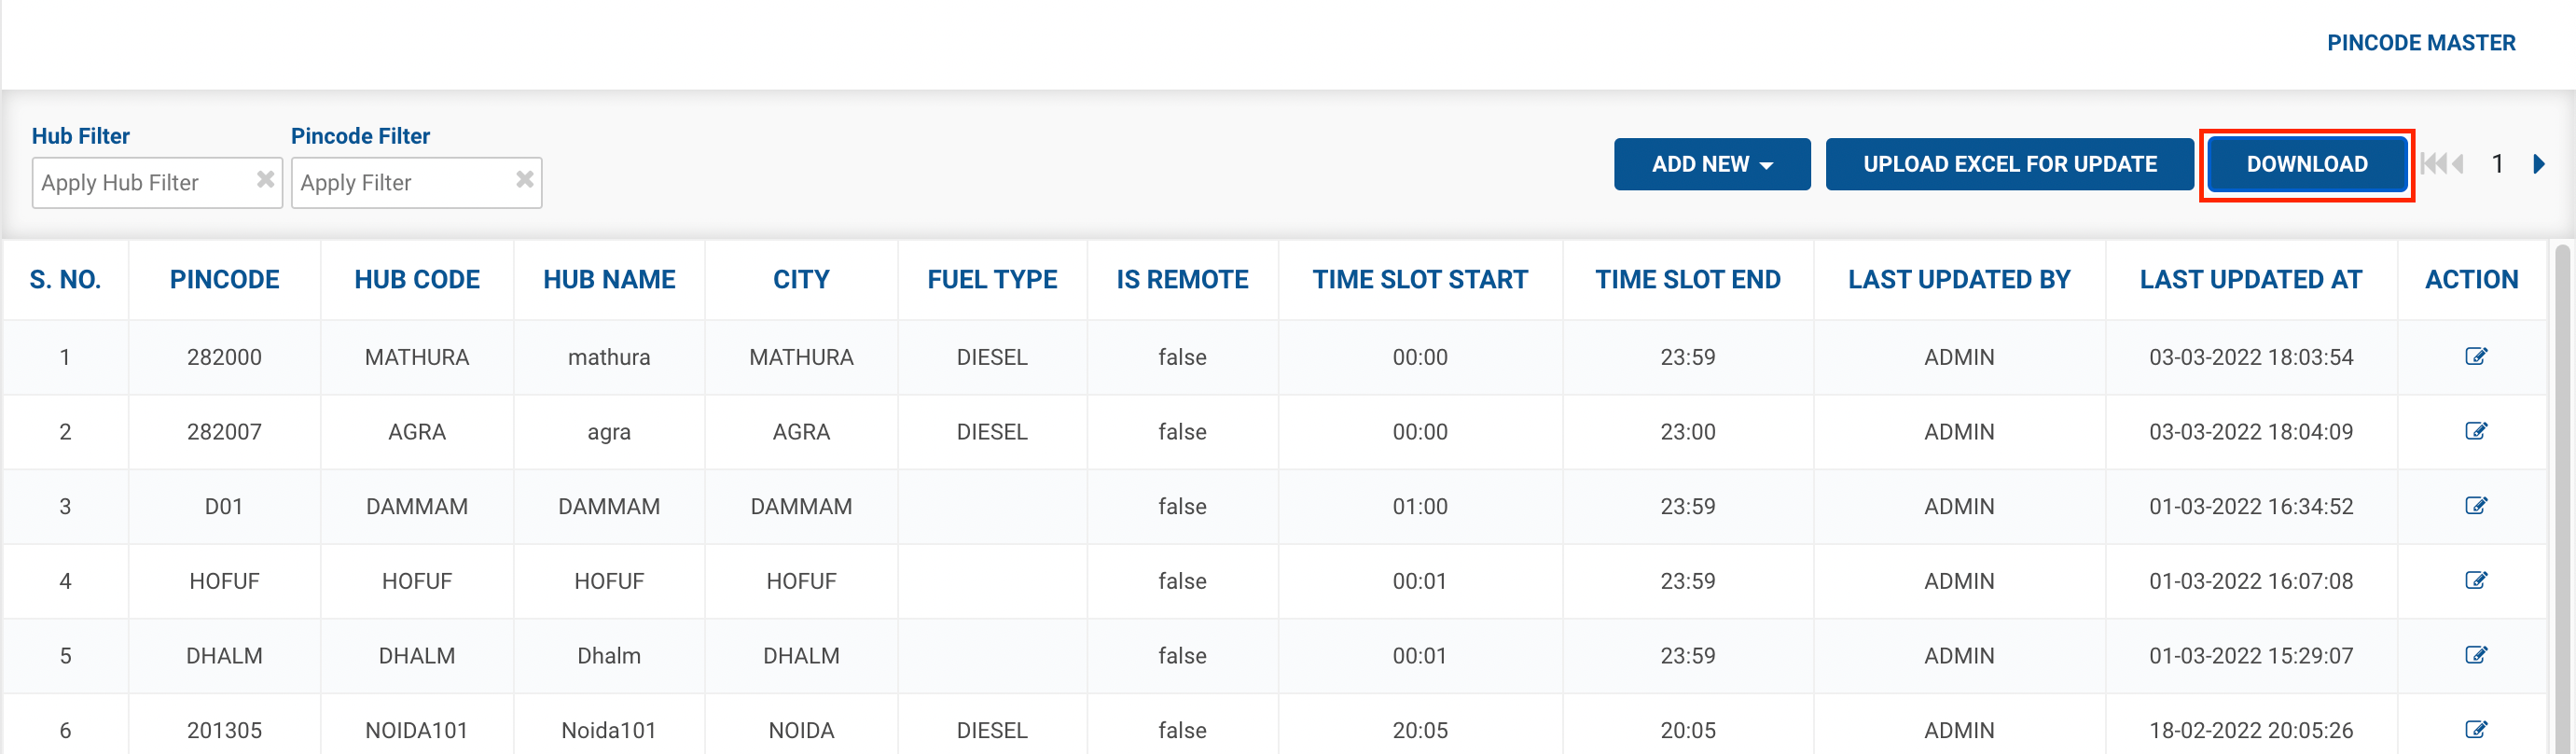Clear the Pincode Filter with X

click(x=524, y=180)
